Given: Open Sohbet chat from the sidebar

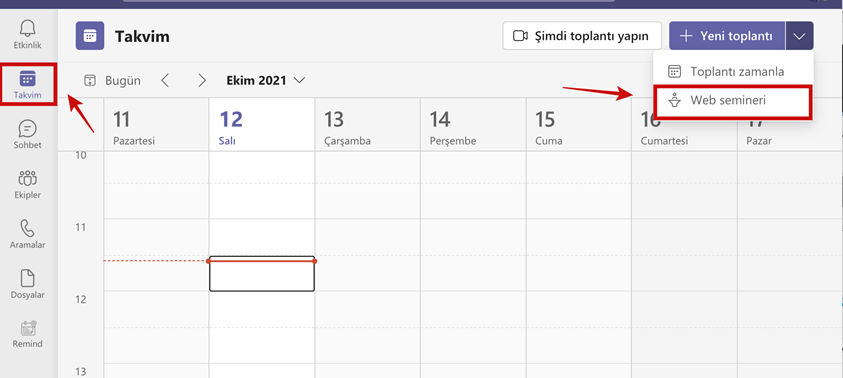Looking at the screenshot, I should coord(27,134).
